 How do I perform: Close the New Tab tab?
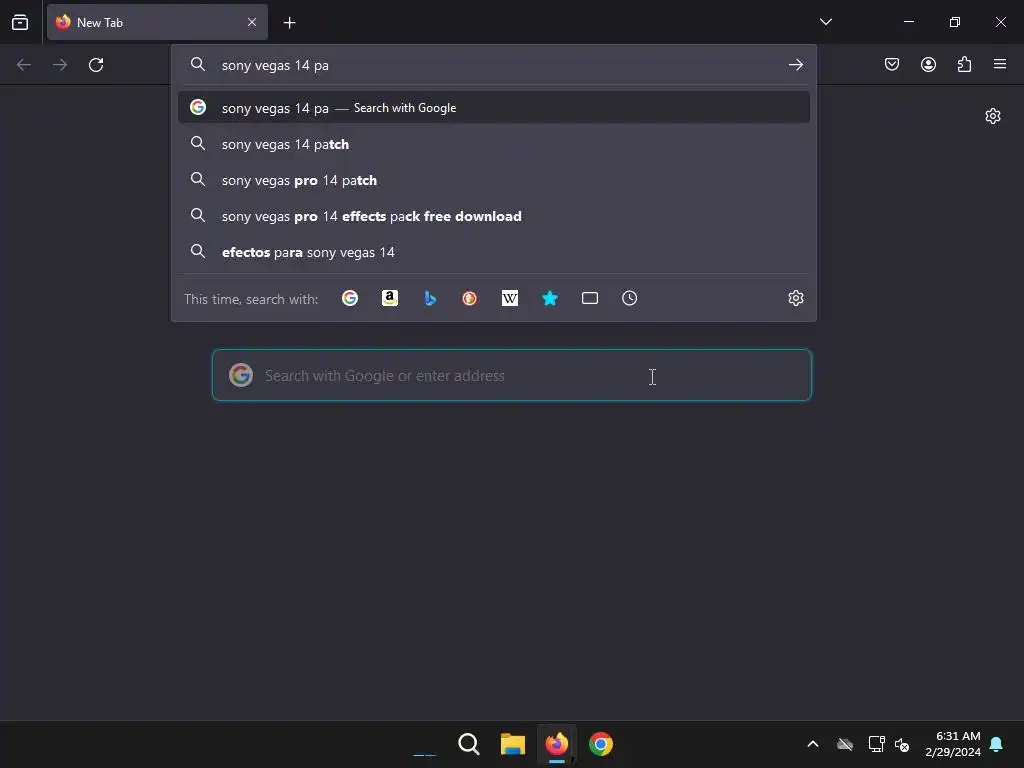click(252, 22)
